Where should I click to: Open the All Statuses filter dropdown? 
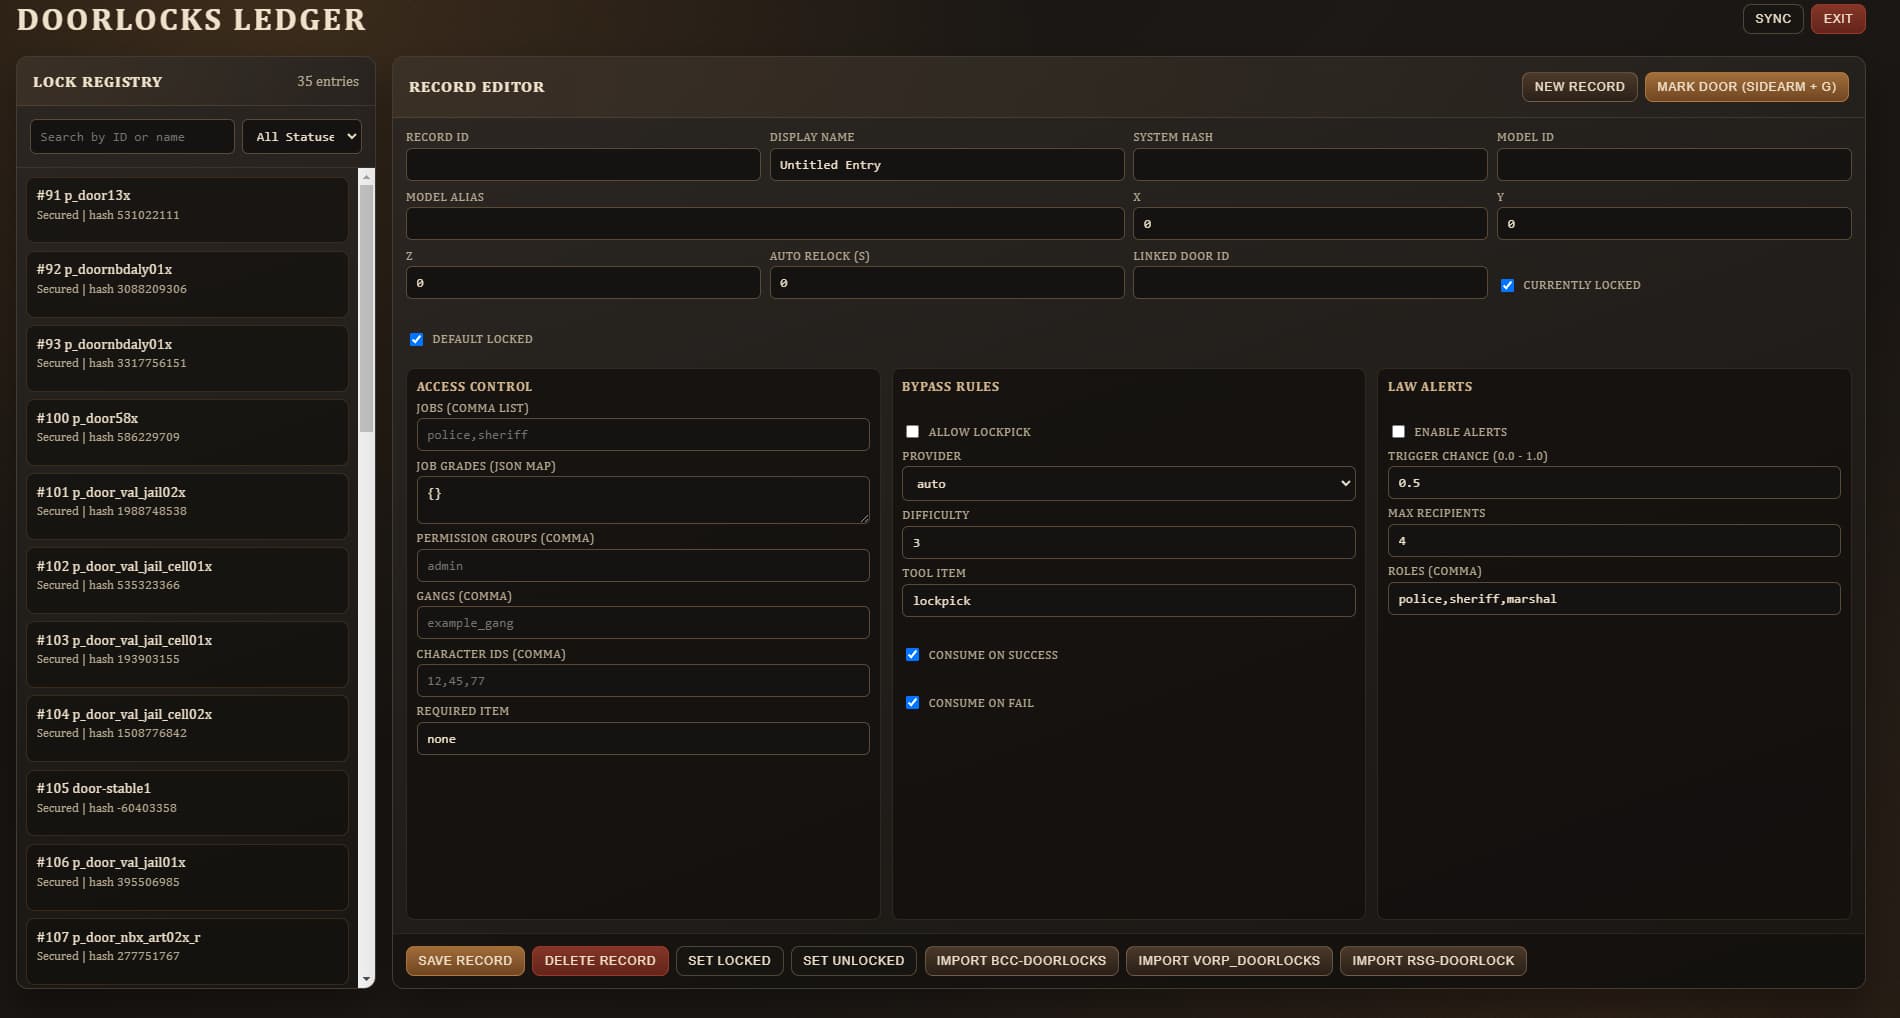click(x=301, y=136)
